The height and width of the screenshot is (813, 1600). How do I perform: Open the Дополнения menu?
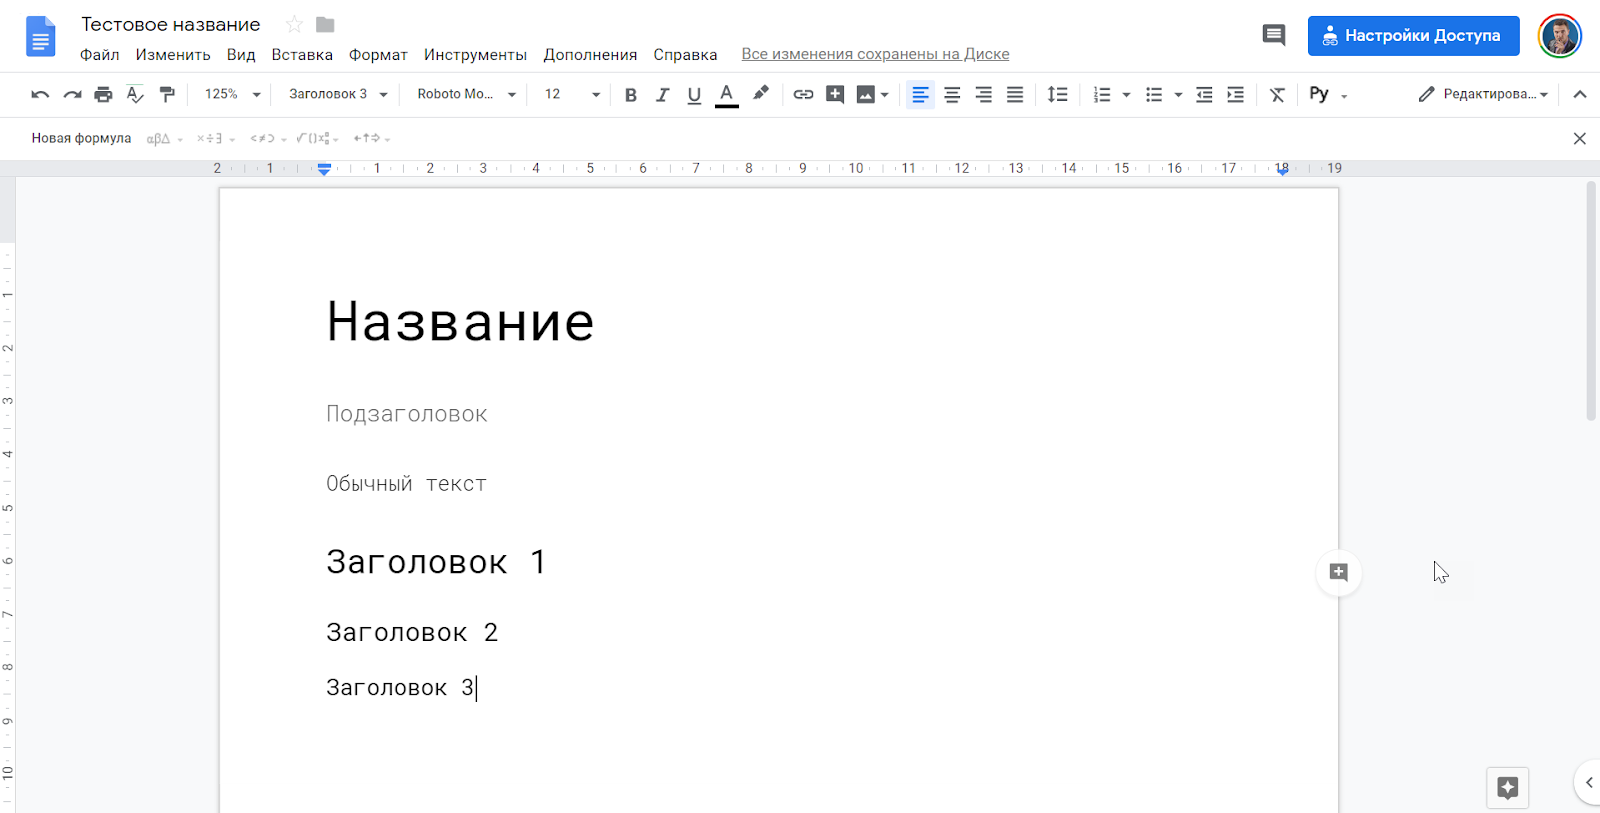590,54
